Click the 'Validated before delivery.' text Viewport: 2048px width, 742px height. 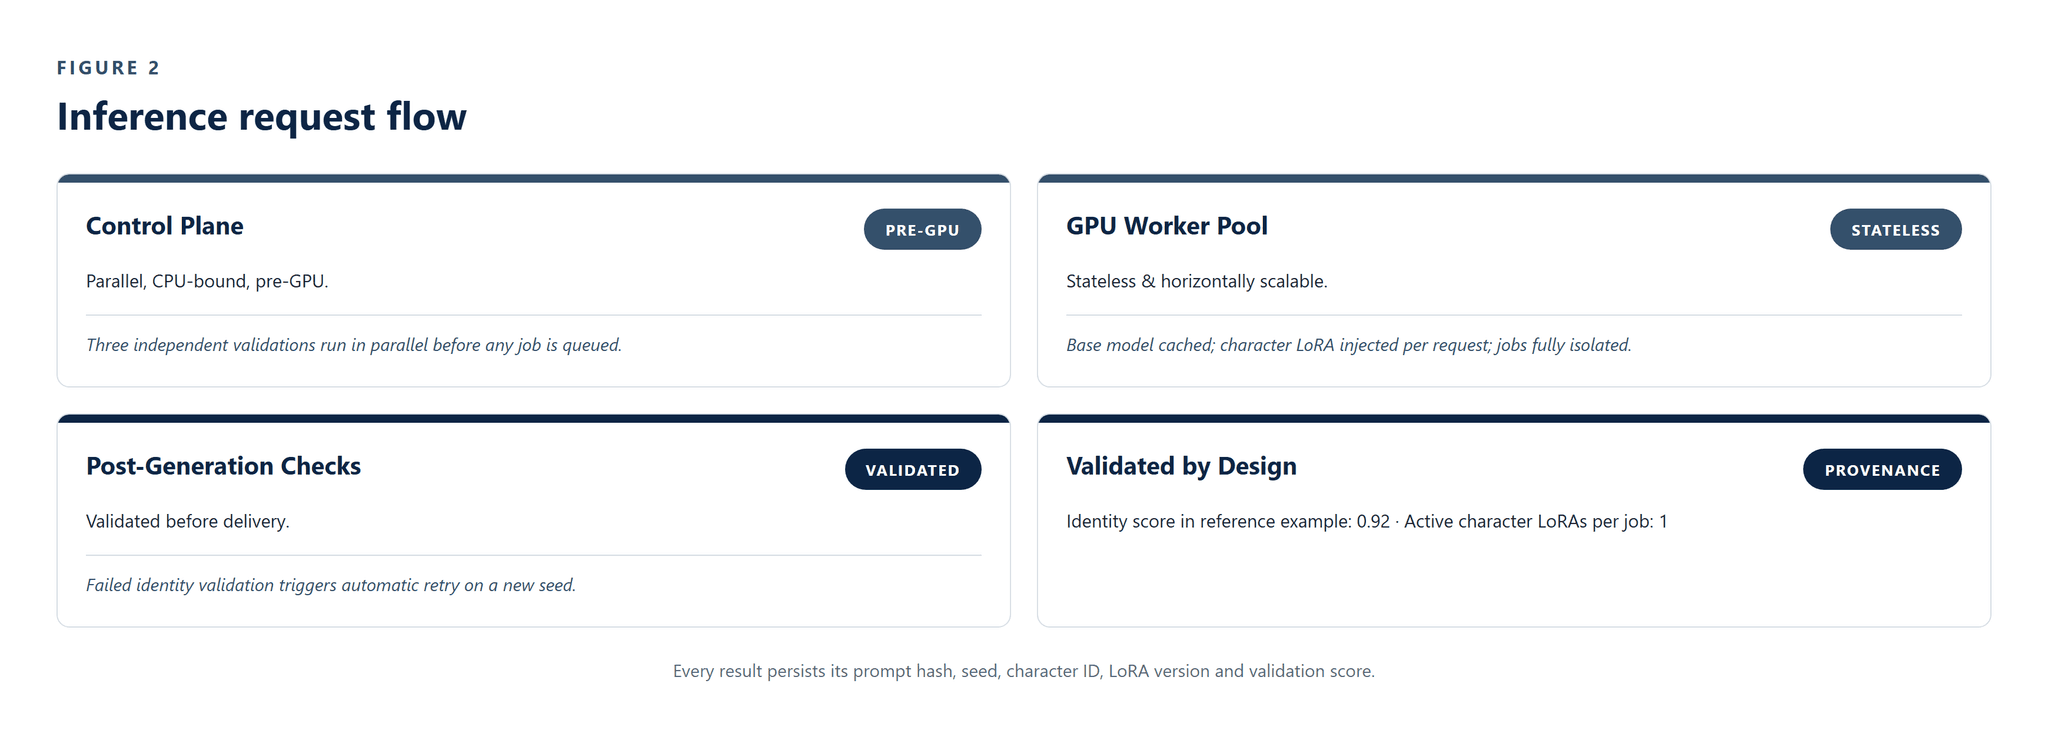tap(188, 521)
